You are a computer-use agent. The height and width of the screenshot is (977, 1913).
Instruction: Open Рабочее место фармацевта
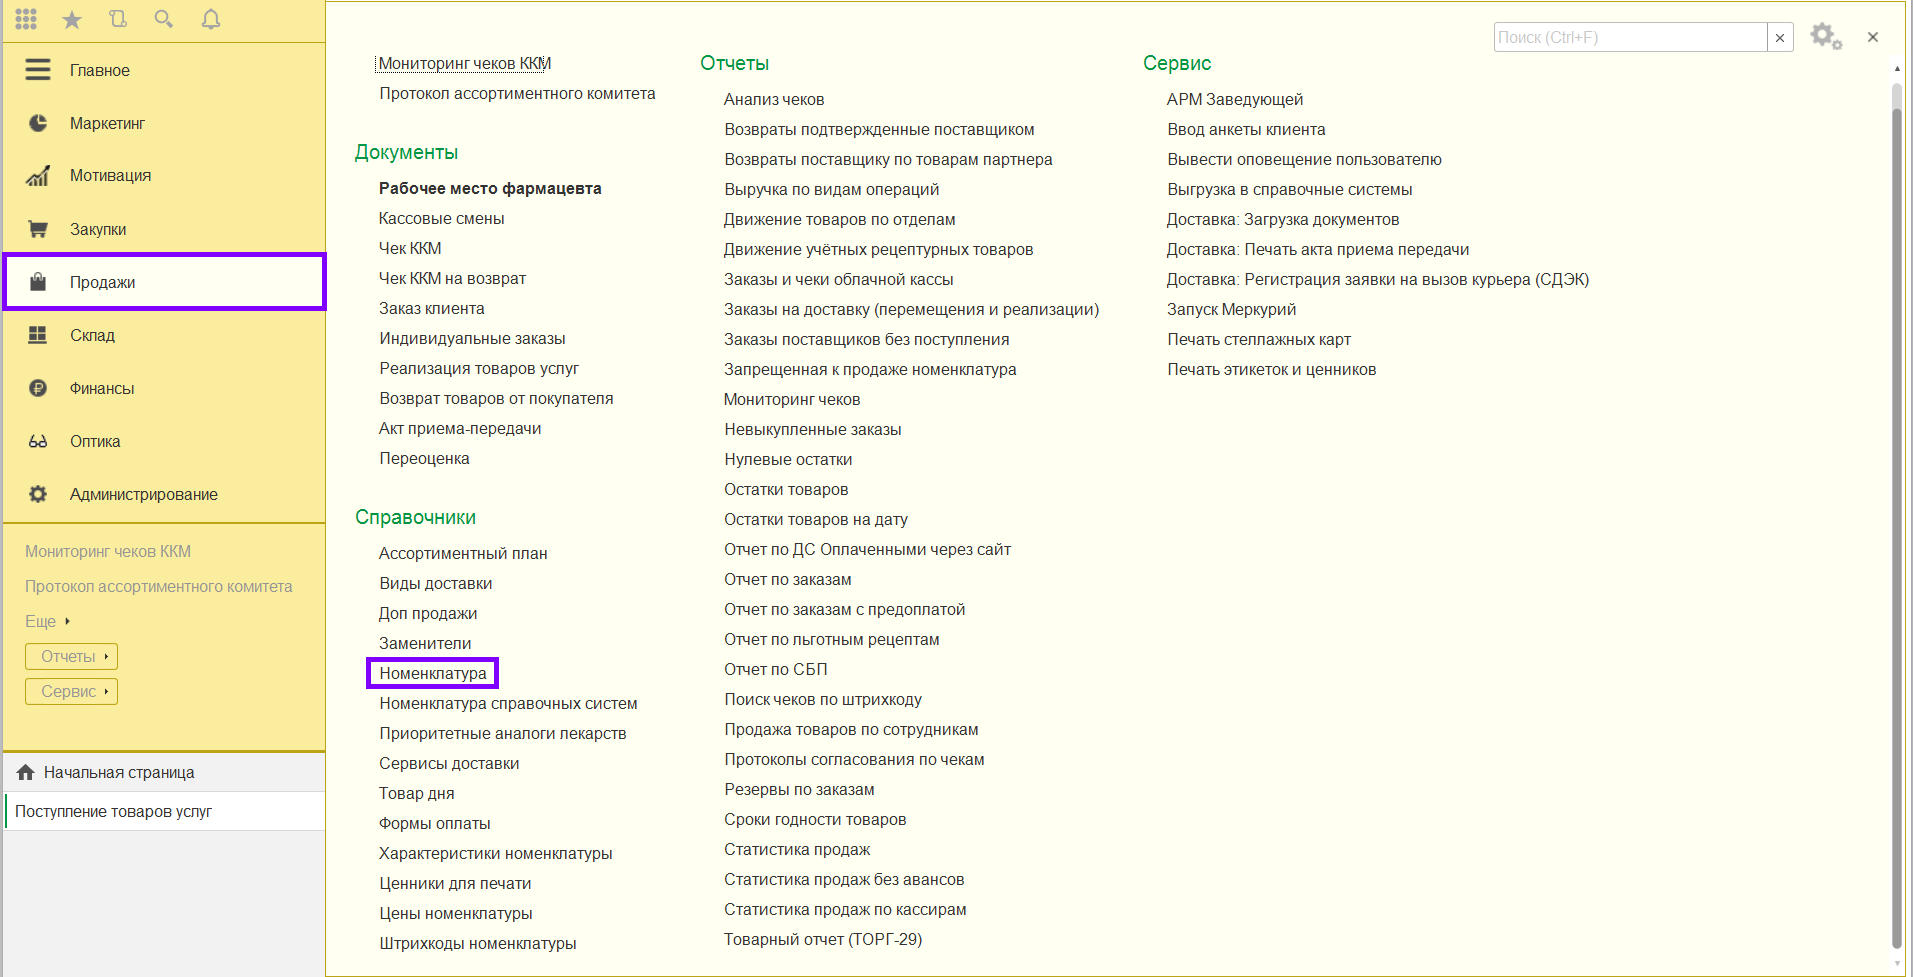point(489,188)
